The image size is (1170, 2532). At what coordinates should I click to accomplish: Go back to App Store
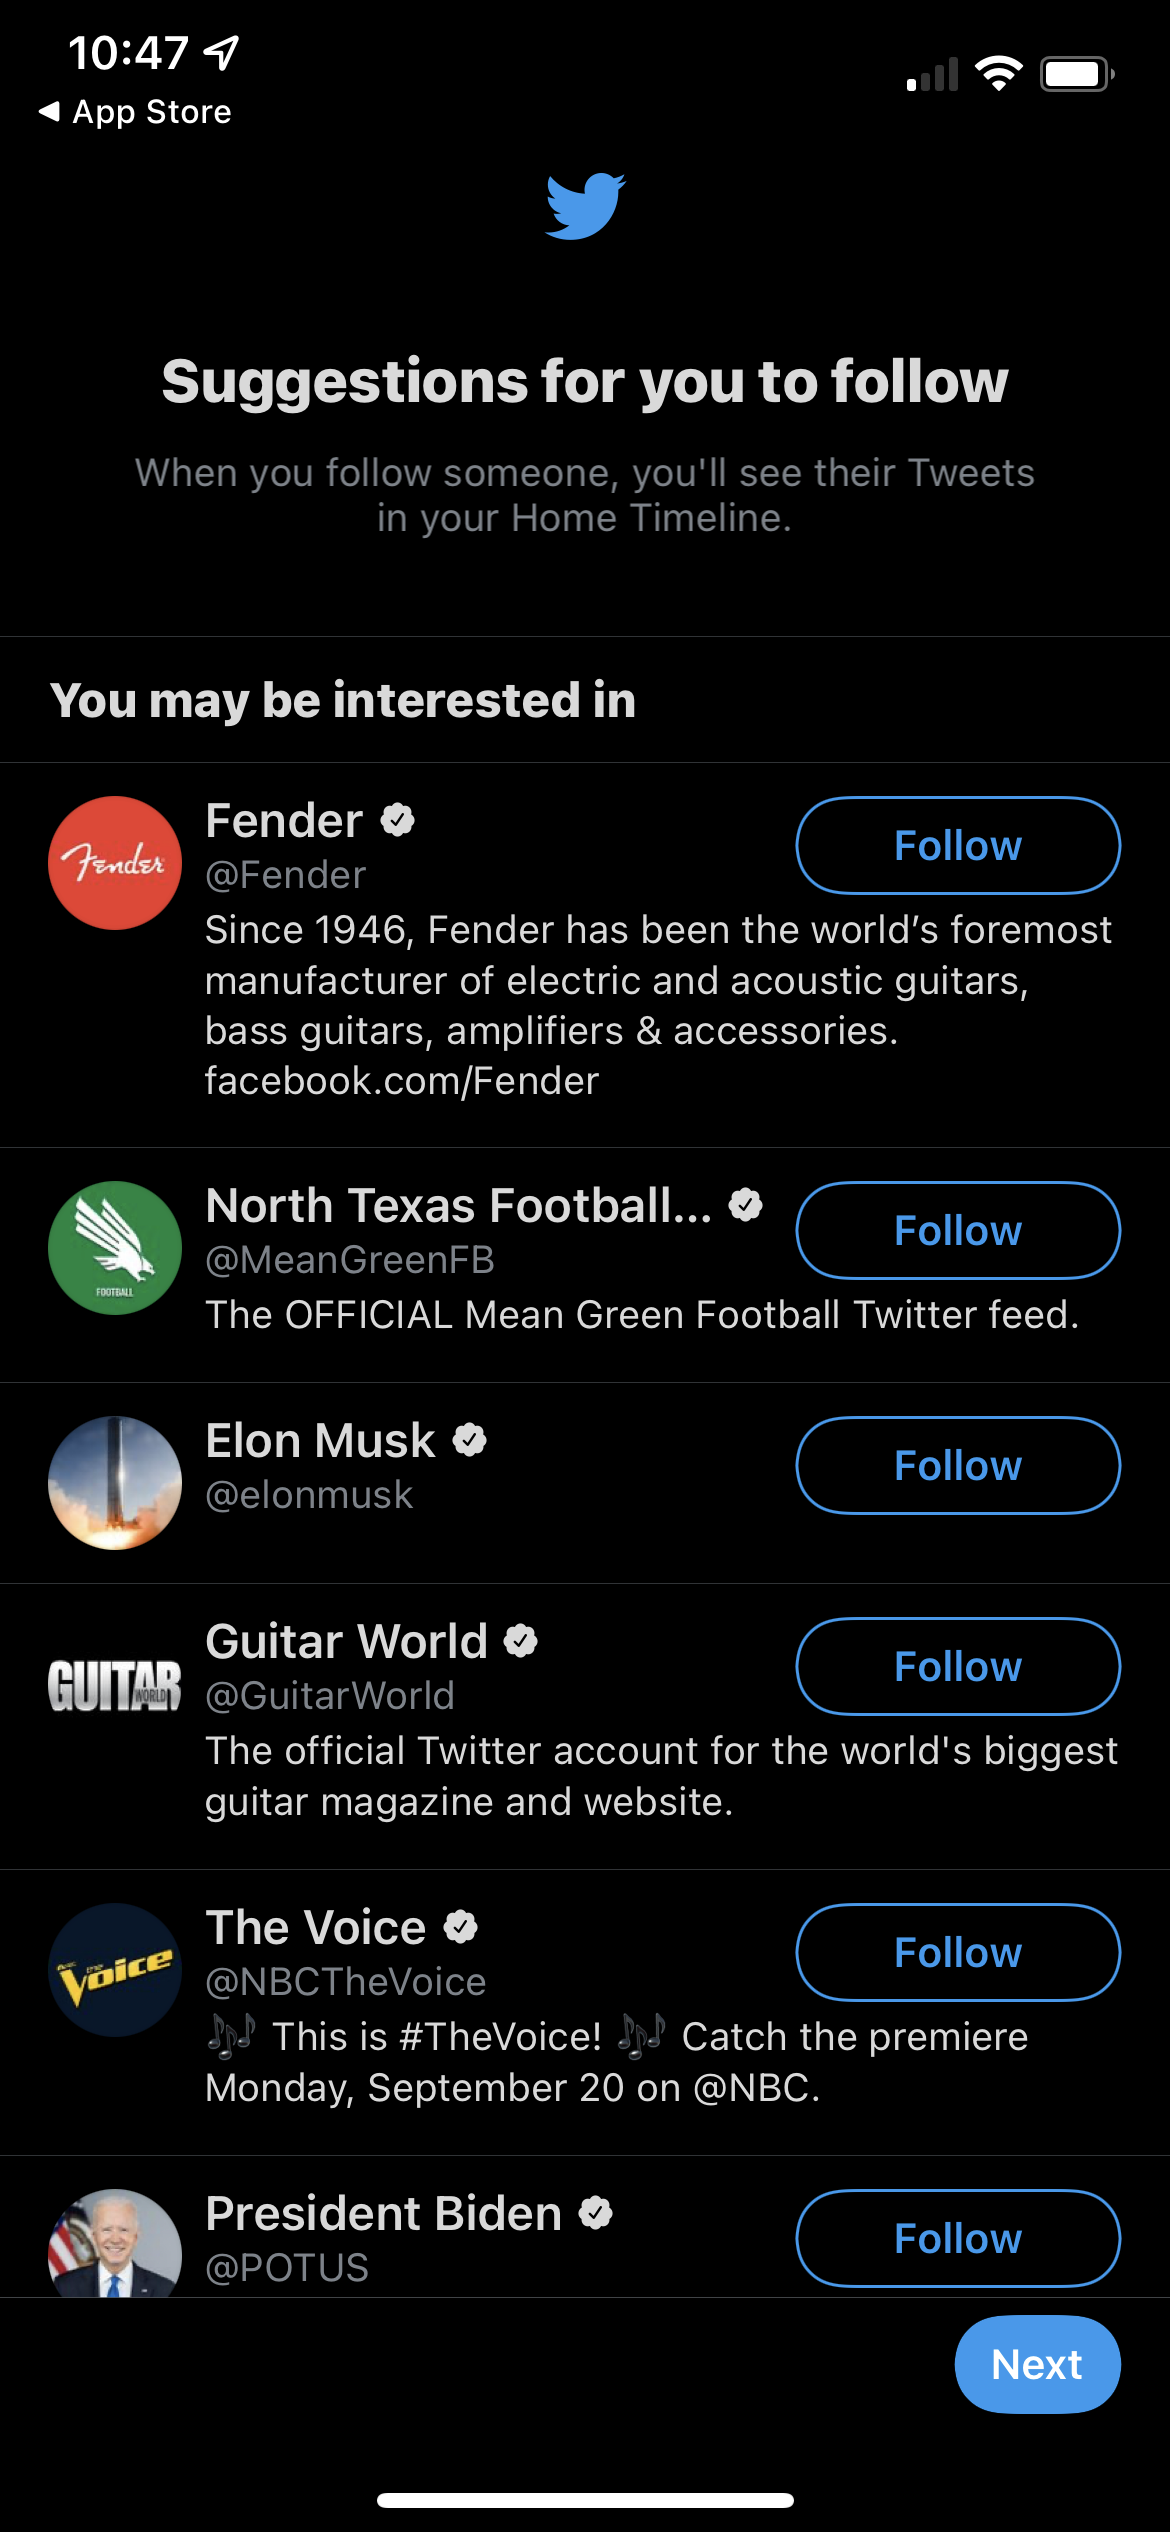(x=135, y=112)
